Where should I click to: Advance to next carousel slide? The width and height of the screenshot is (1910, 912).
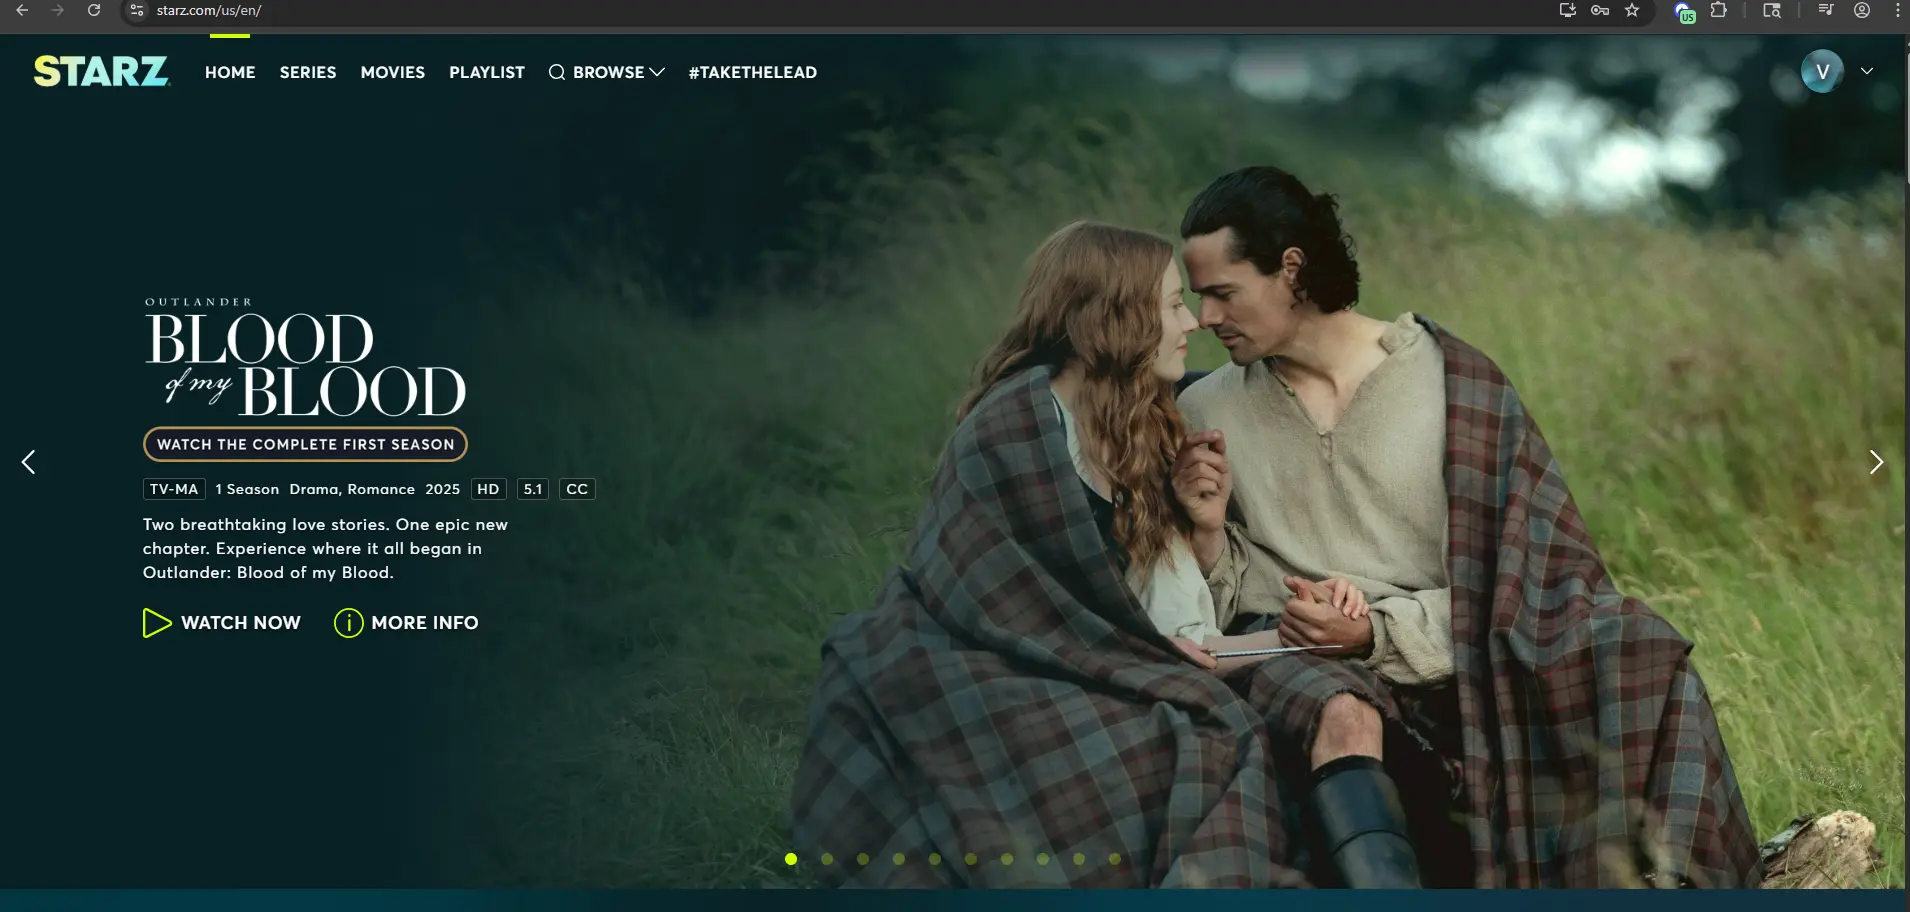click(x=1876, y=461)
